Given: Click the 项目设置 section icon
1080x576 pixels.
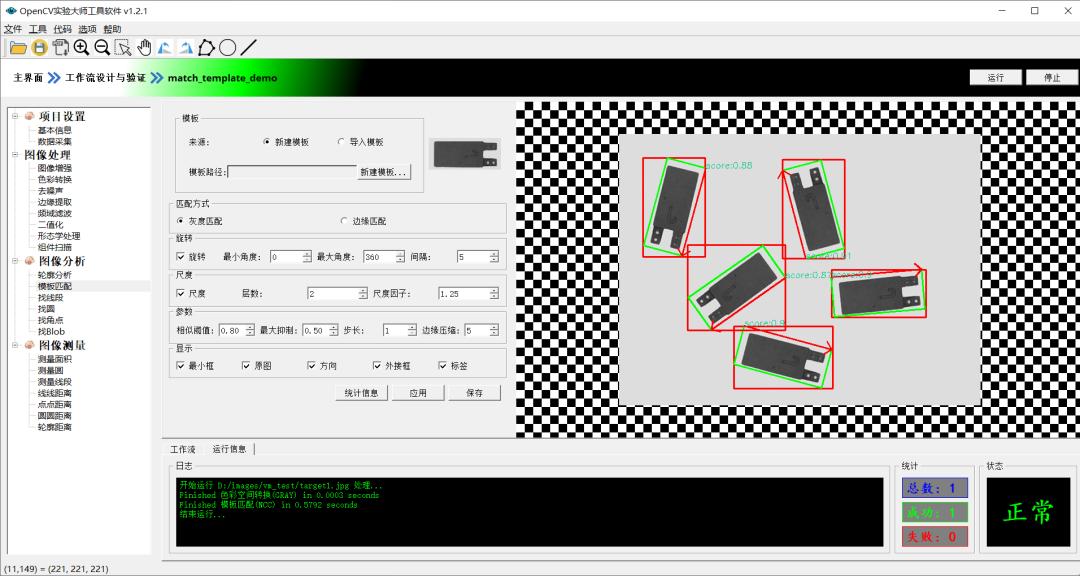Looking at the screenshot, I should pyautogui.click(x=29, y=116).
